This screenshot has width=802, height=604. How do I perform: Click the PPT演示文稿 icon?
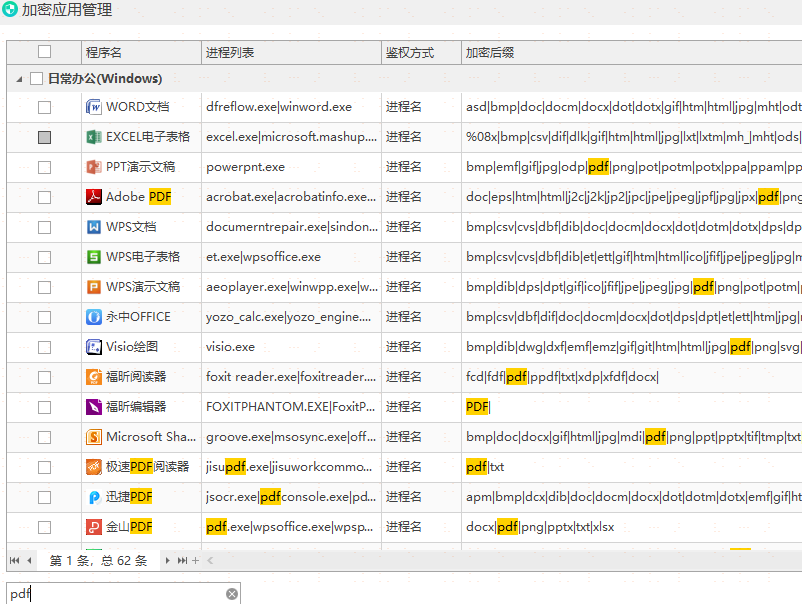[x=94, y=167]
